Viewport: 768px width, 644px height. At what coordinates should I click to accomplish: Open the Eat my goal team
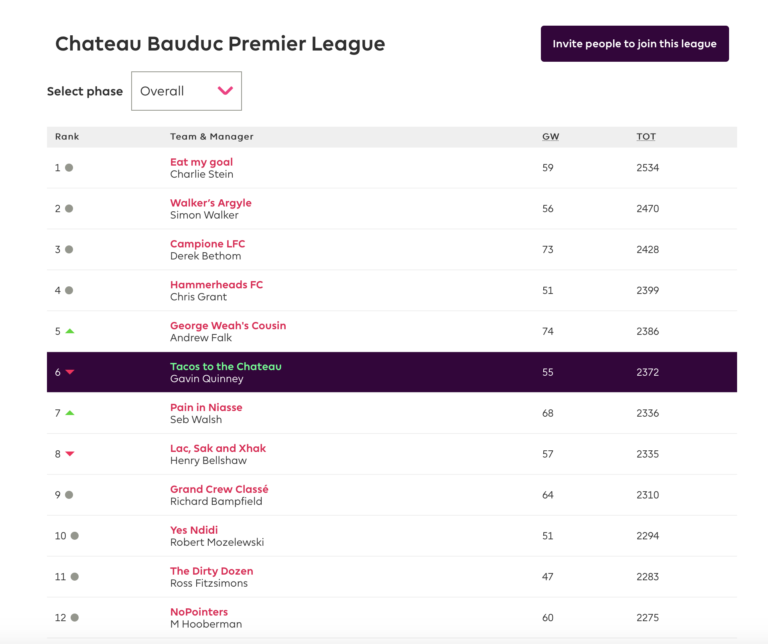pos(201,162)
